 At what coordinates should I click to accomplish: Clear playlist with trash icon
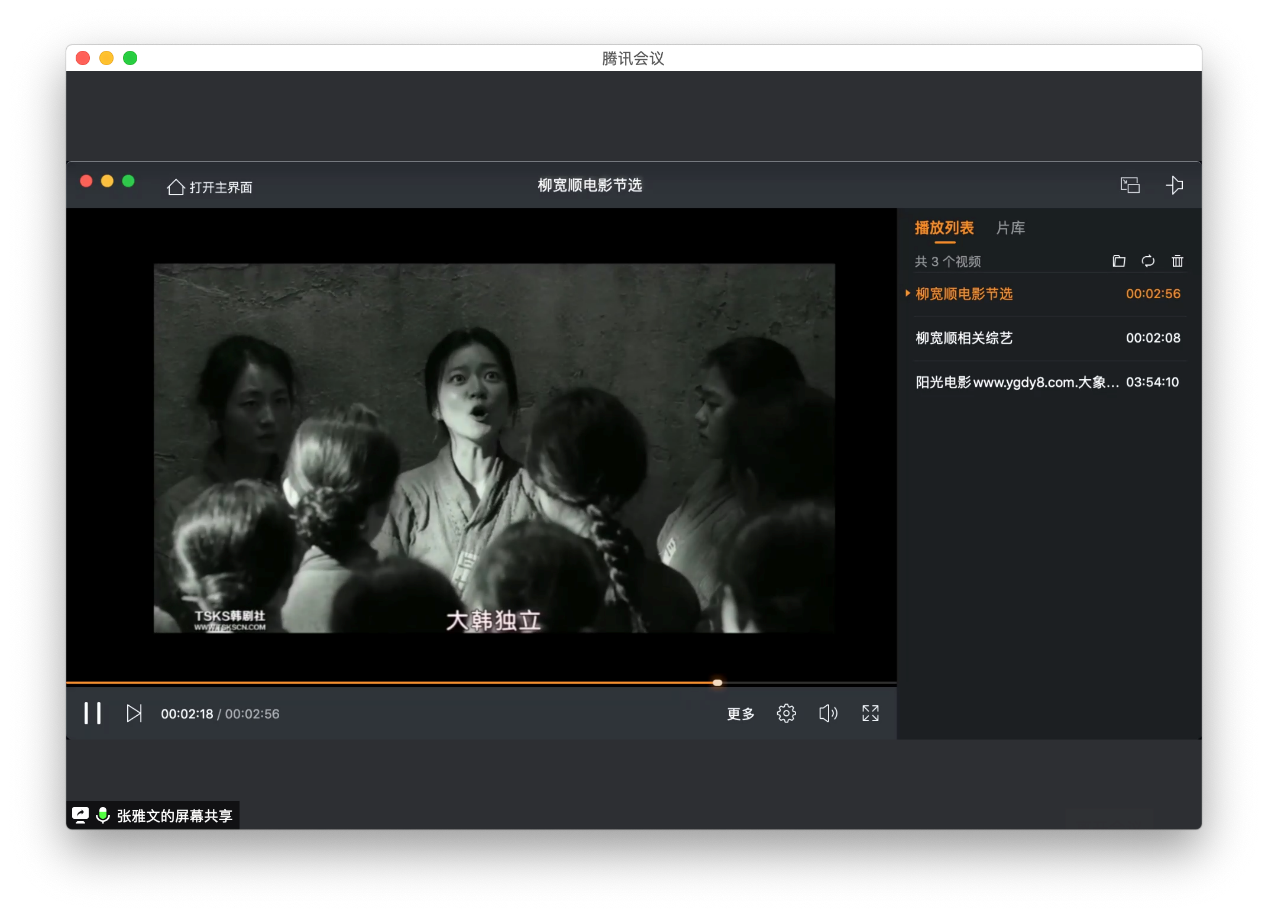coord(1177,261)
